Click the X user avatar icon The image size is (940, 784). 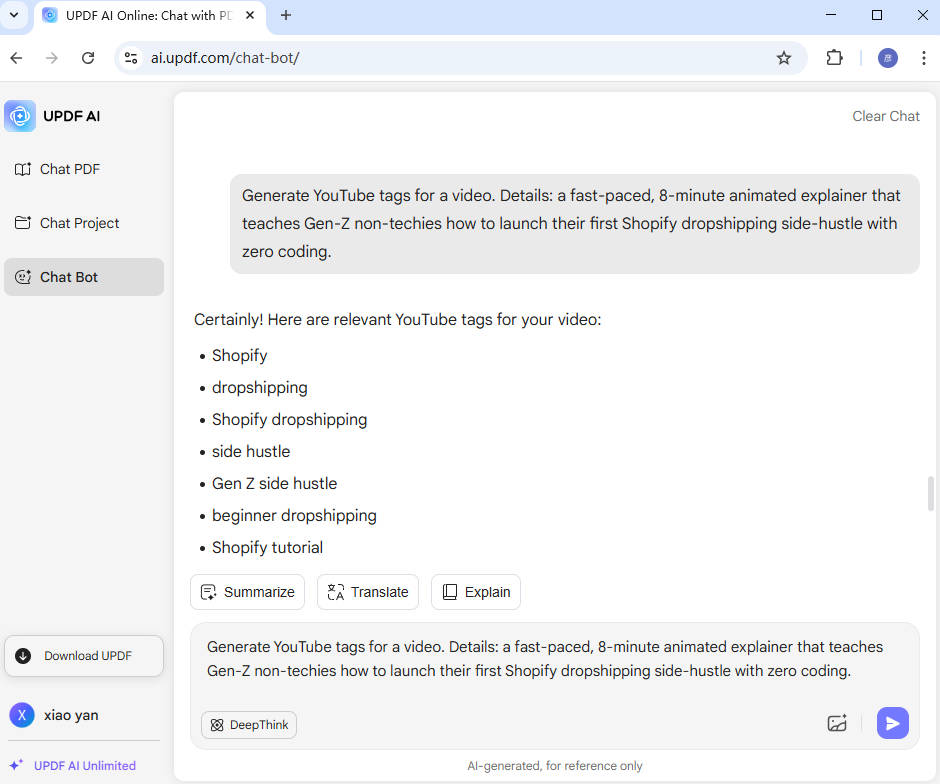pyautogui.click(x=22, y=715)
